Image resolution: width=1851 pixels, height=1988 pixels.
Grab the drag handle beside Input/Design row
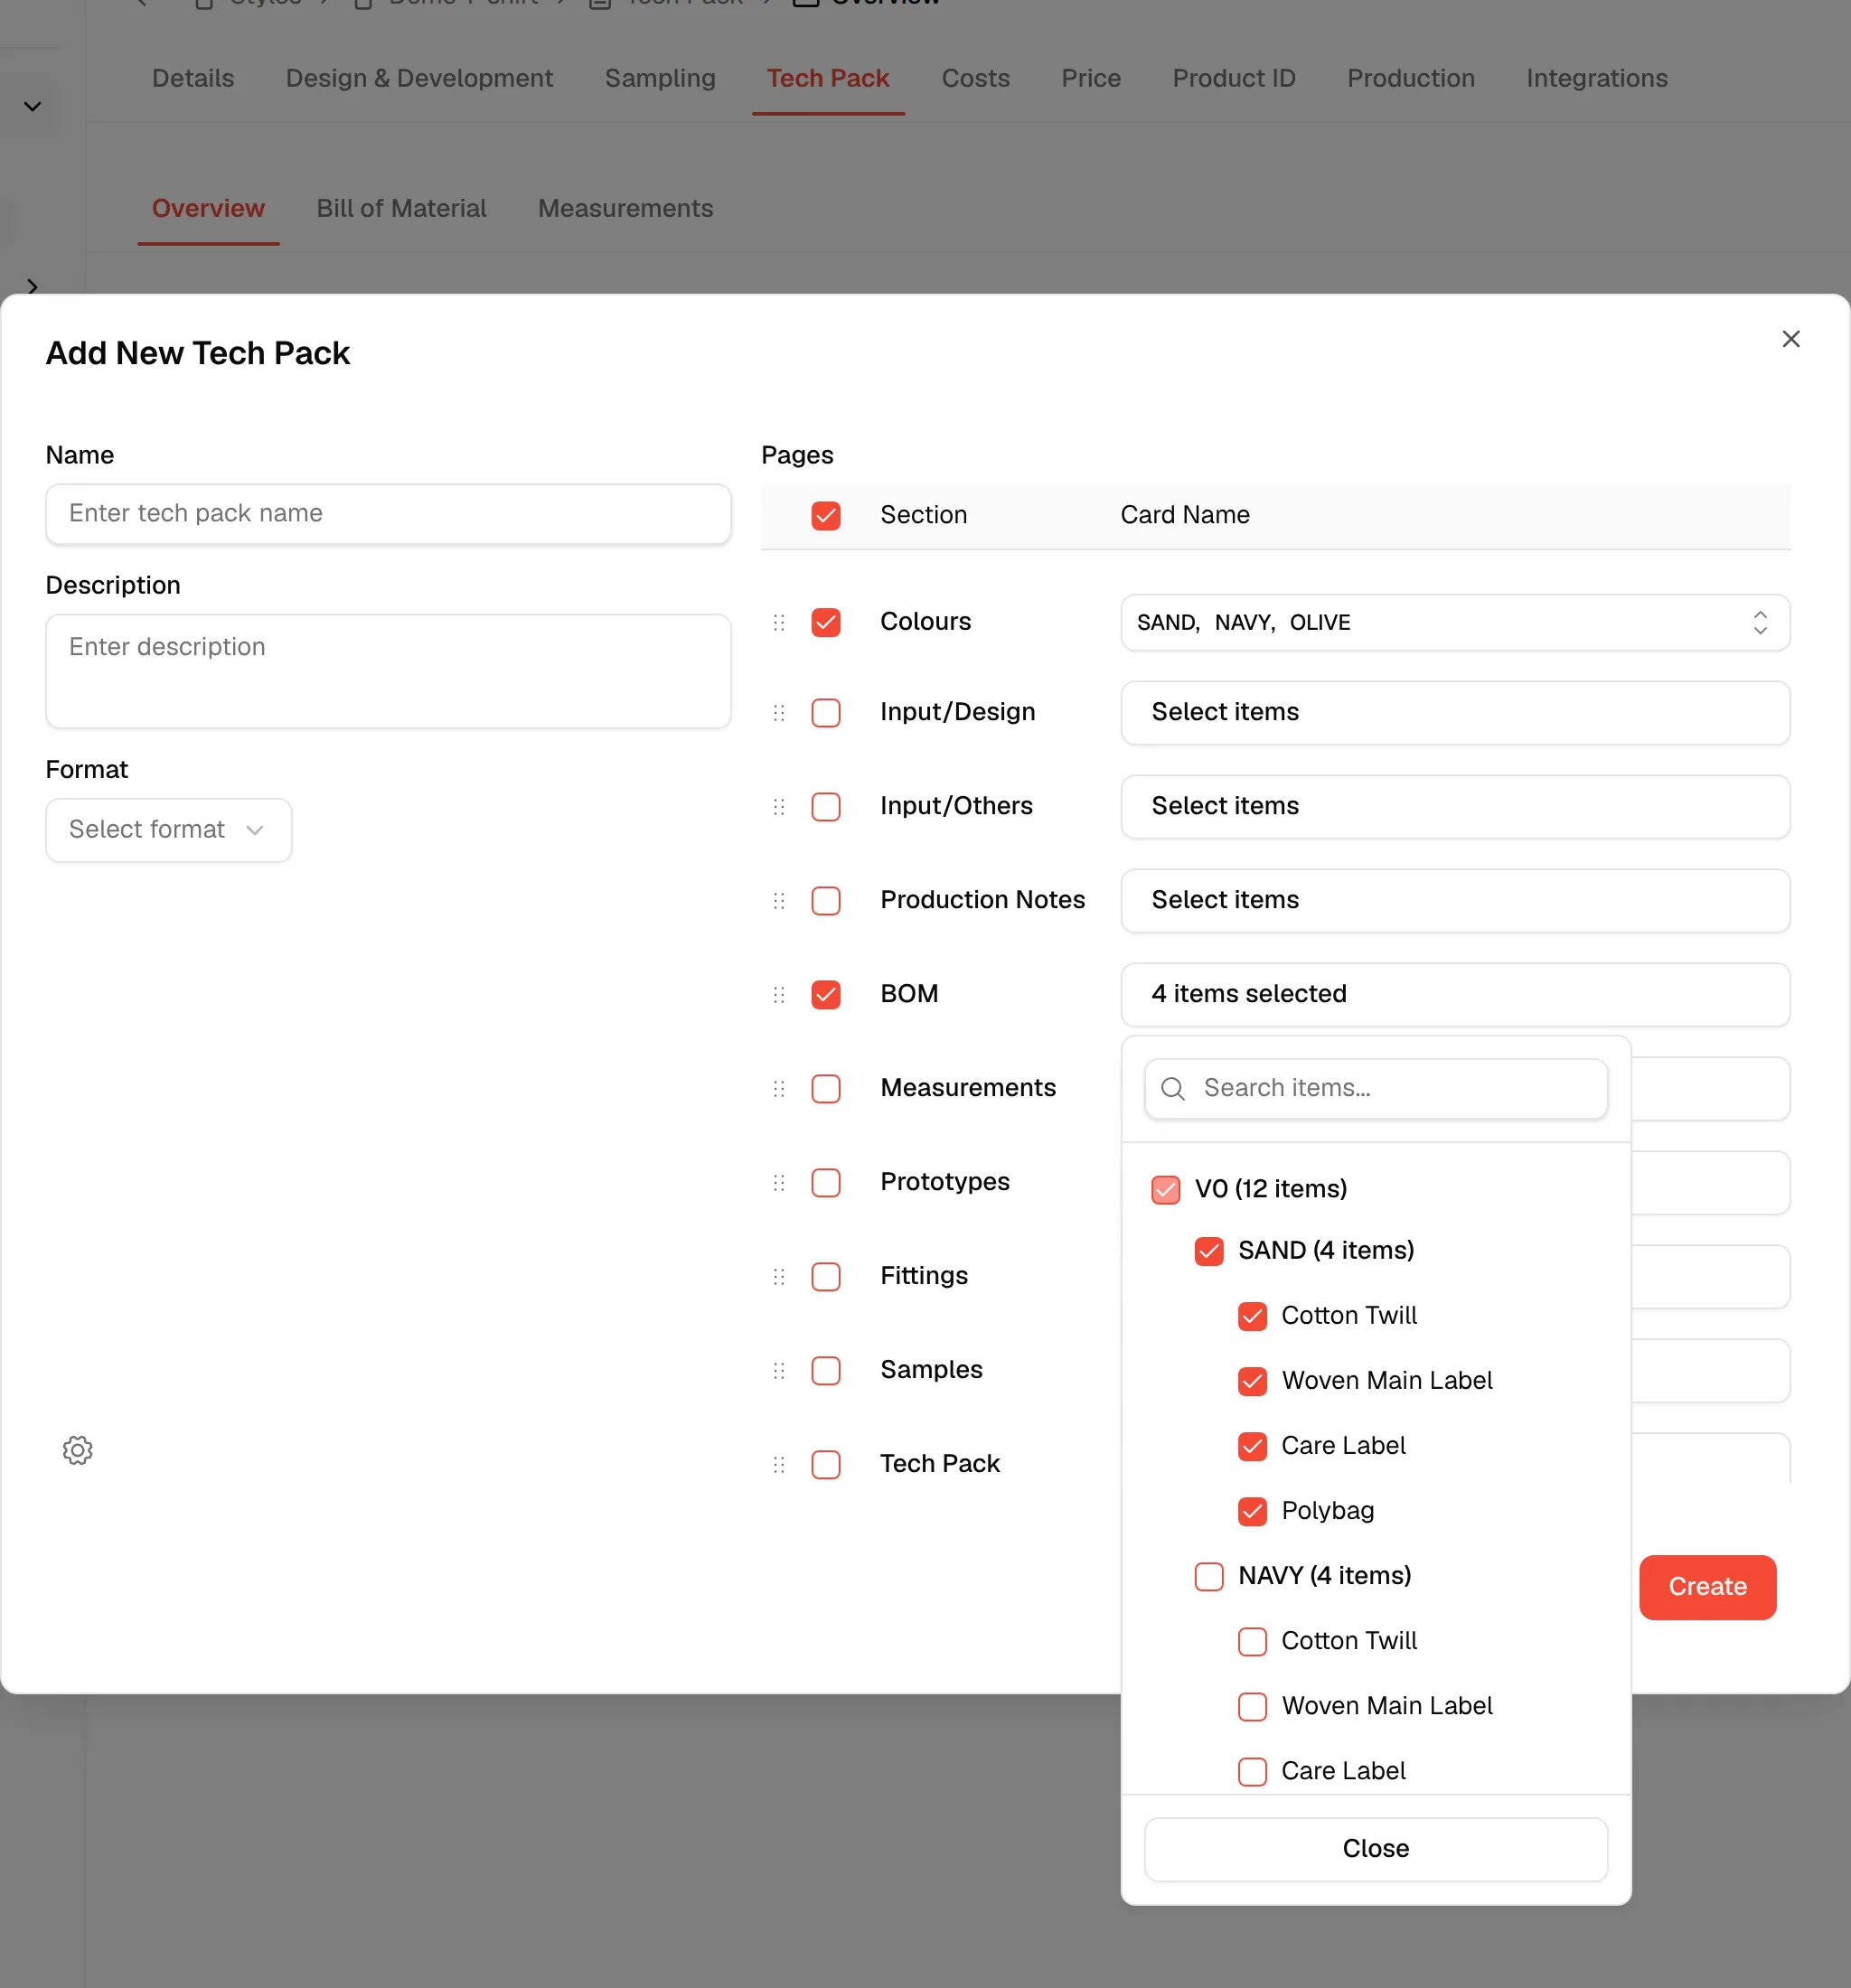779,713
